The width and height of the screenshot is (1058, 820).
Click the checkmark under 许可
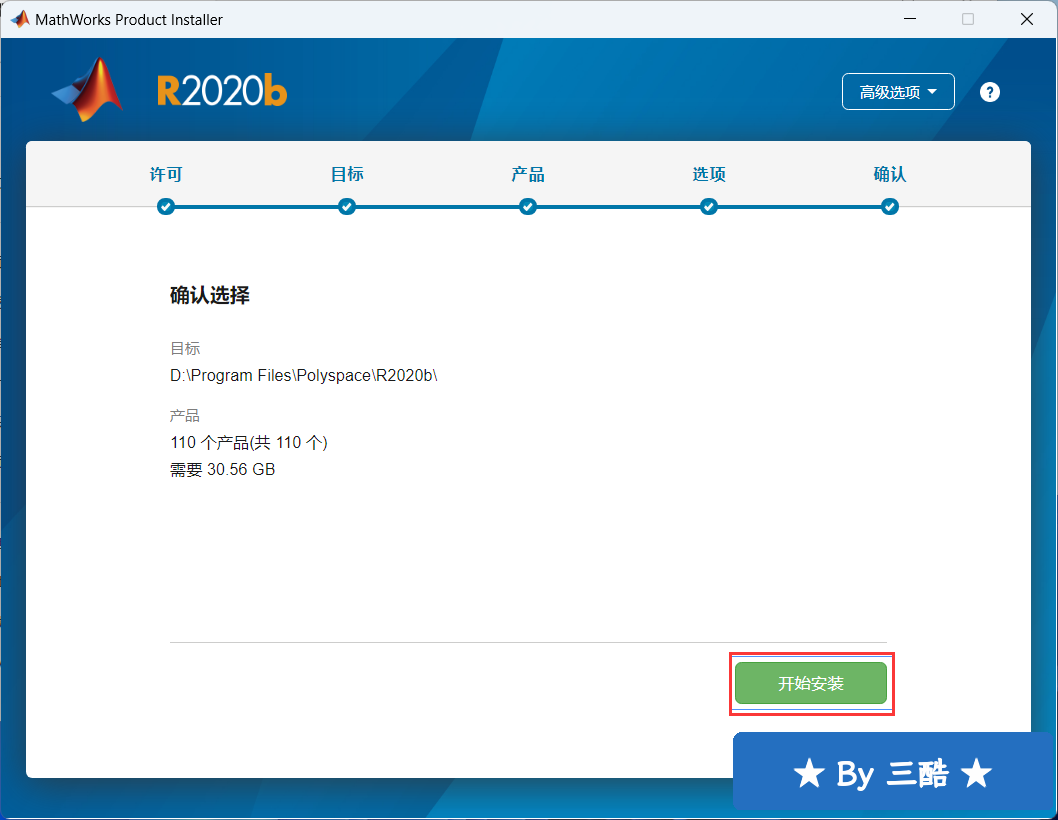tap(166, 207)
